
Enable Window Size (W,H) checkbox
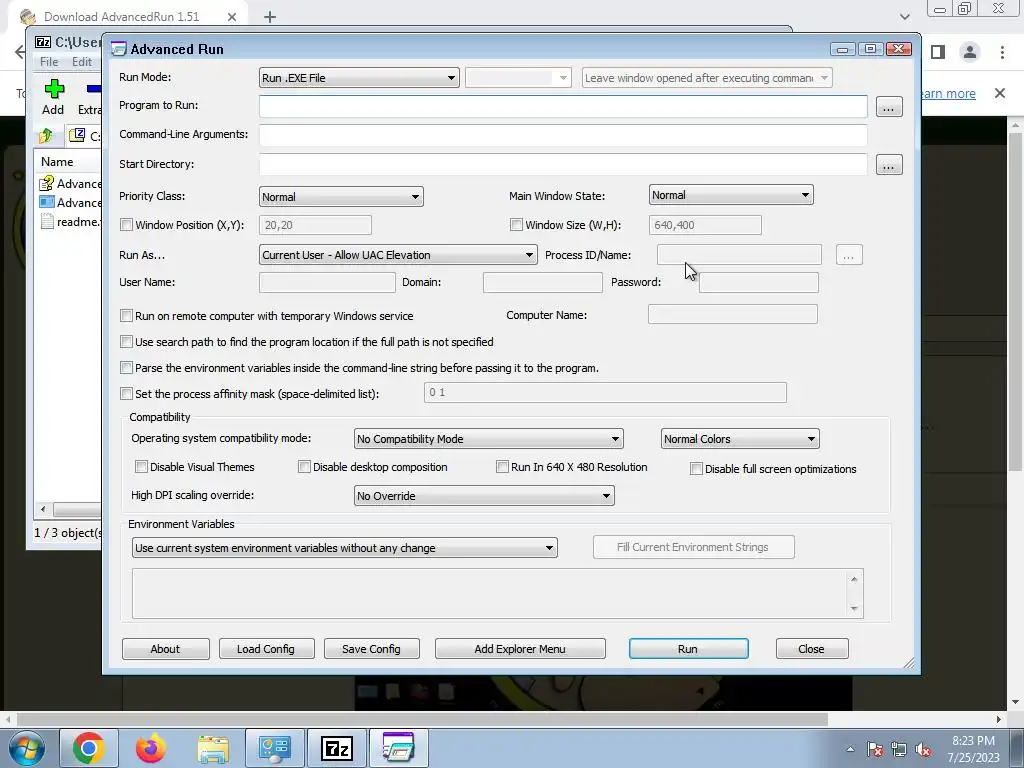[x=516, y=225]
